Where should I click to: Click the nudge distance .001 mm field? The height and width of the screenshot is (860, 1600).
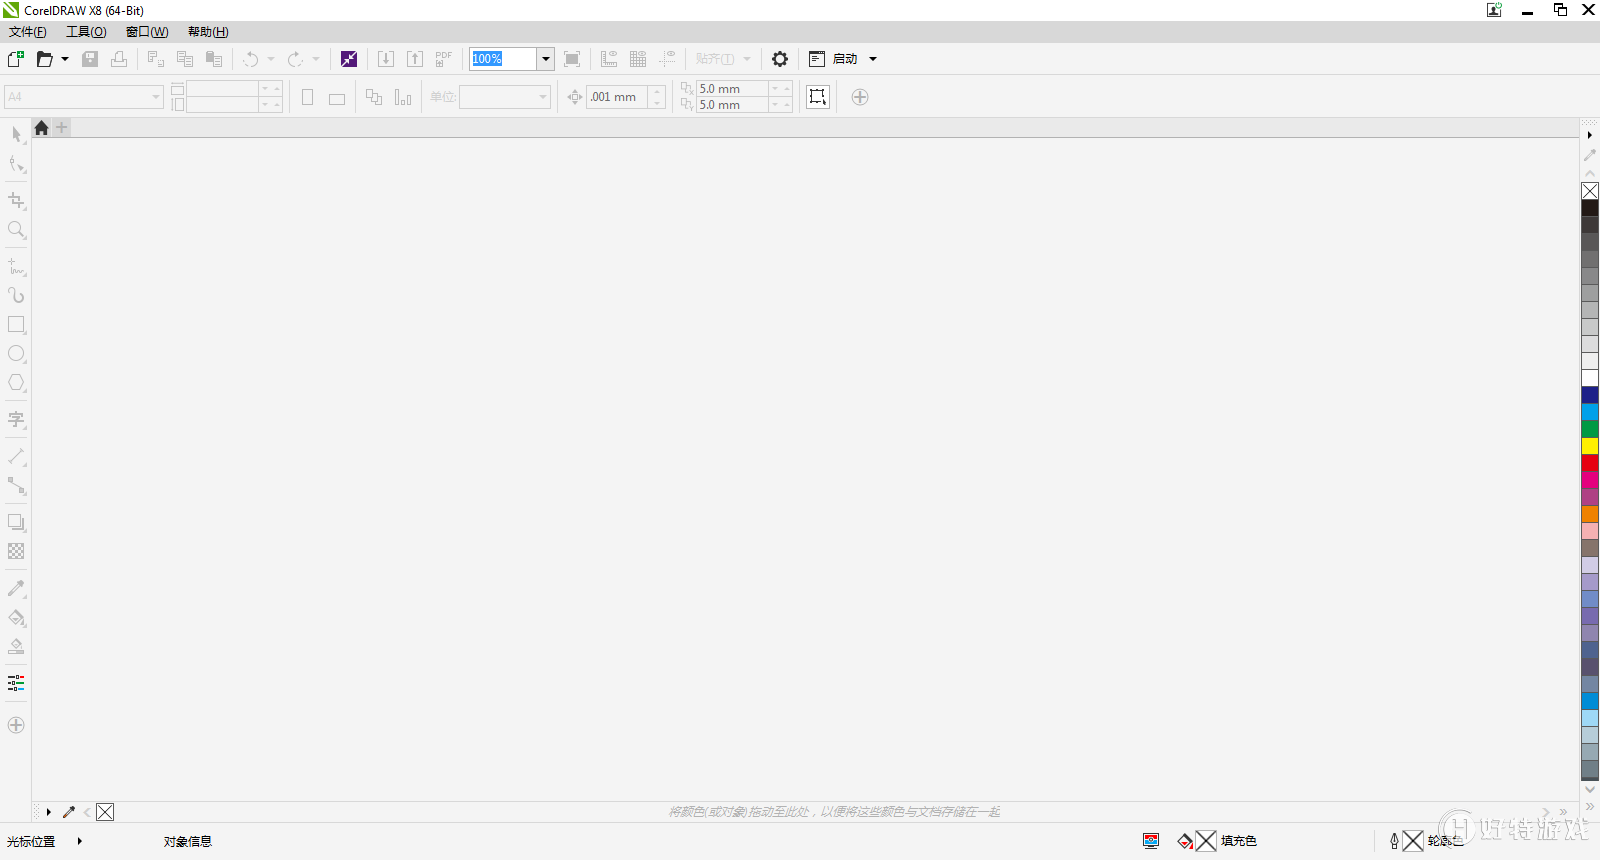(617, 97)
